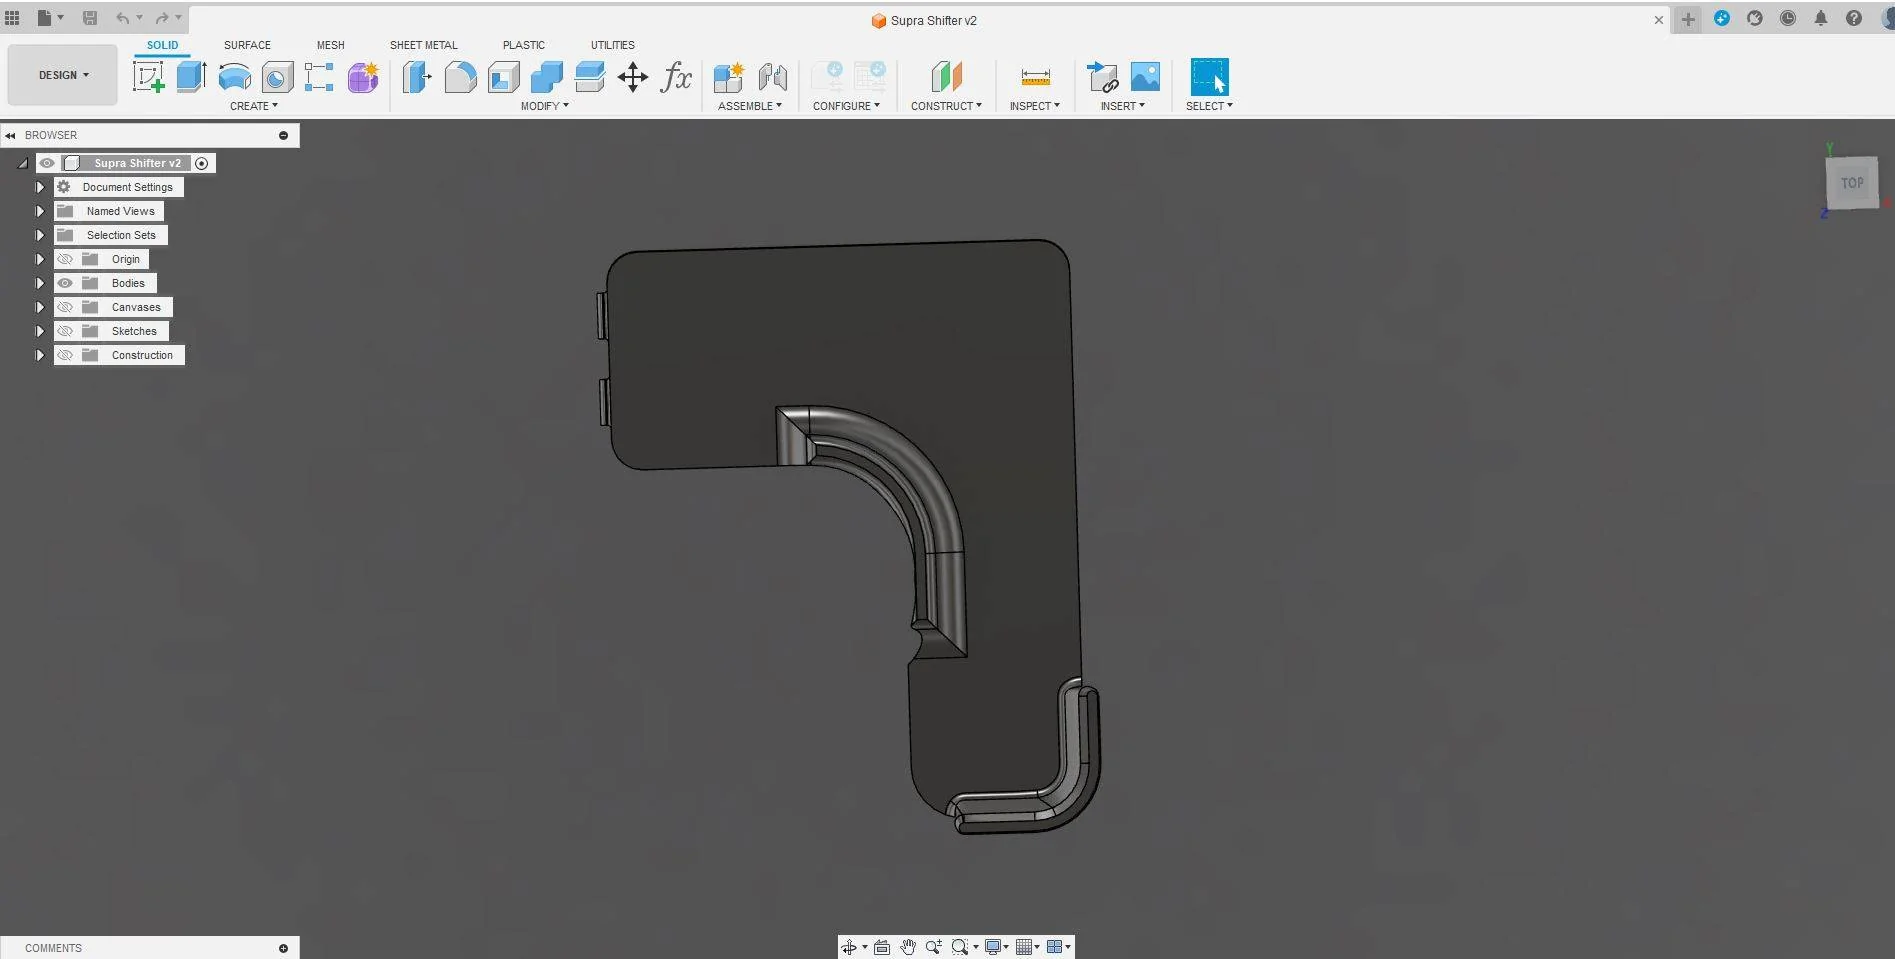Select the Move/Copy tool
This screenshot has height=959, width=1895.
coord(633,77)
